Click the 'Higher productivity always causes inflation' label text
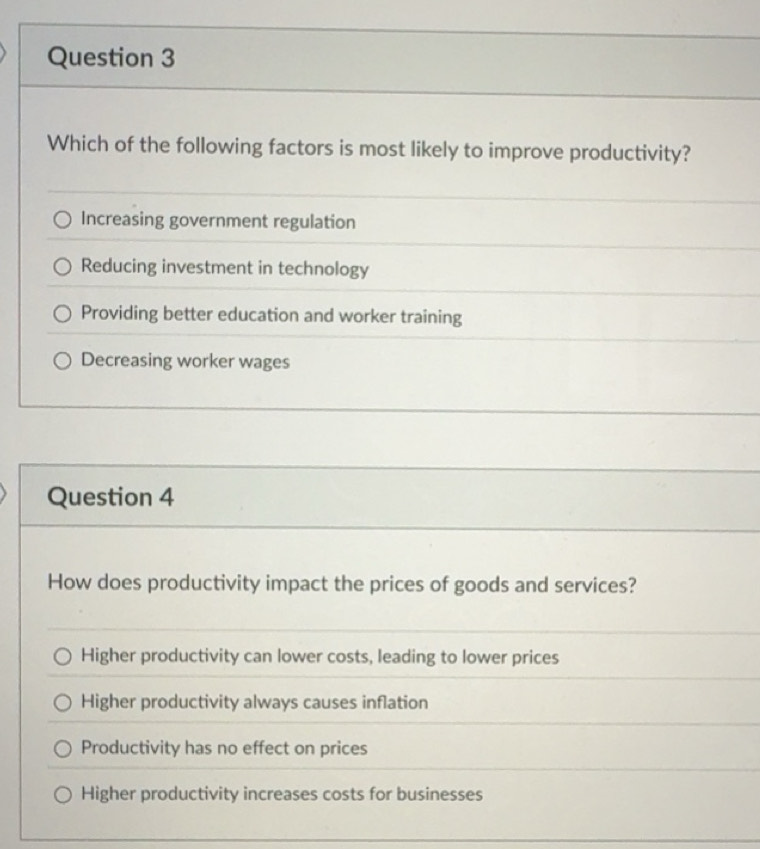Image resolution: width=760 pixels, height=849 pixels. coord(254,702)
